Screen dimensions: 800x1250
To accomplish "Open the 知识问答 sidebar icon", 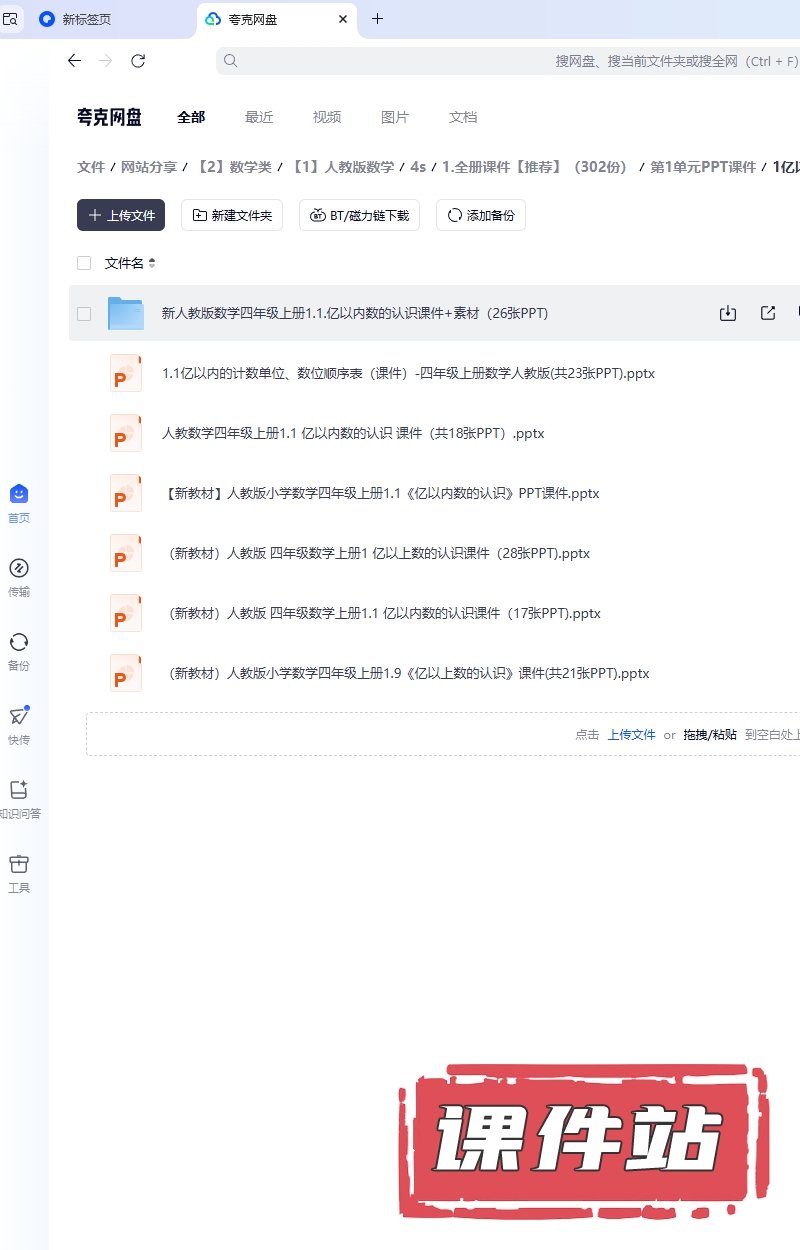I will tap(18, 790).
